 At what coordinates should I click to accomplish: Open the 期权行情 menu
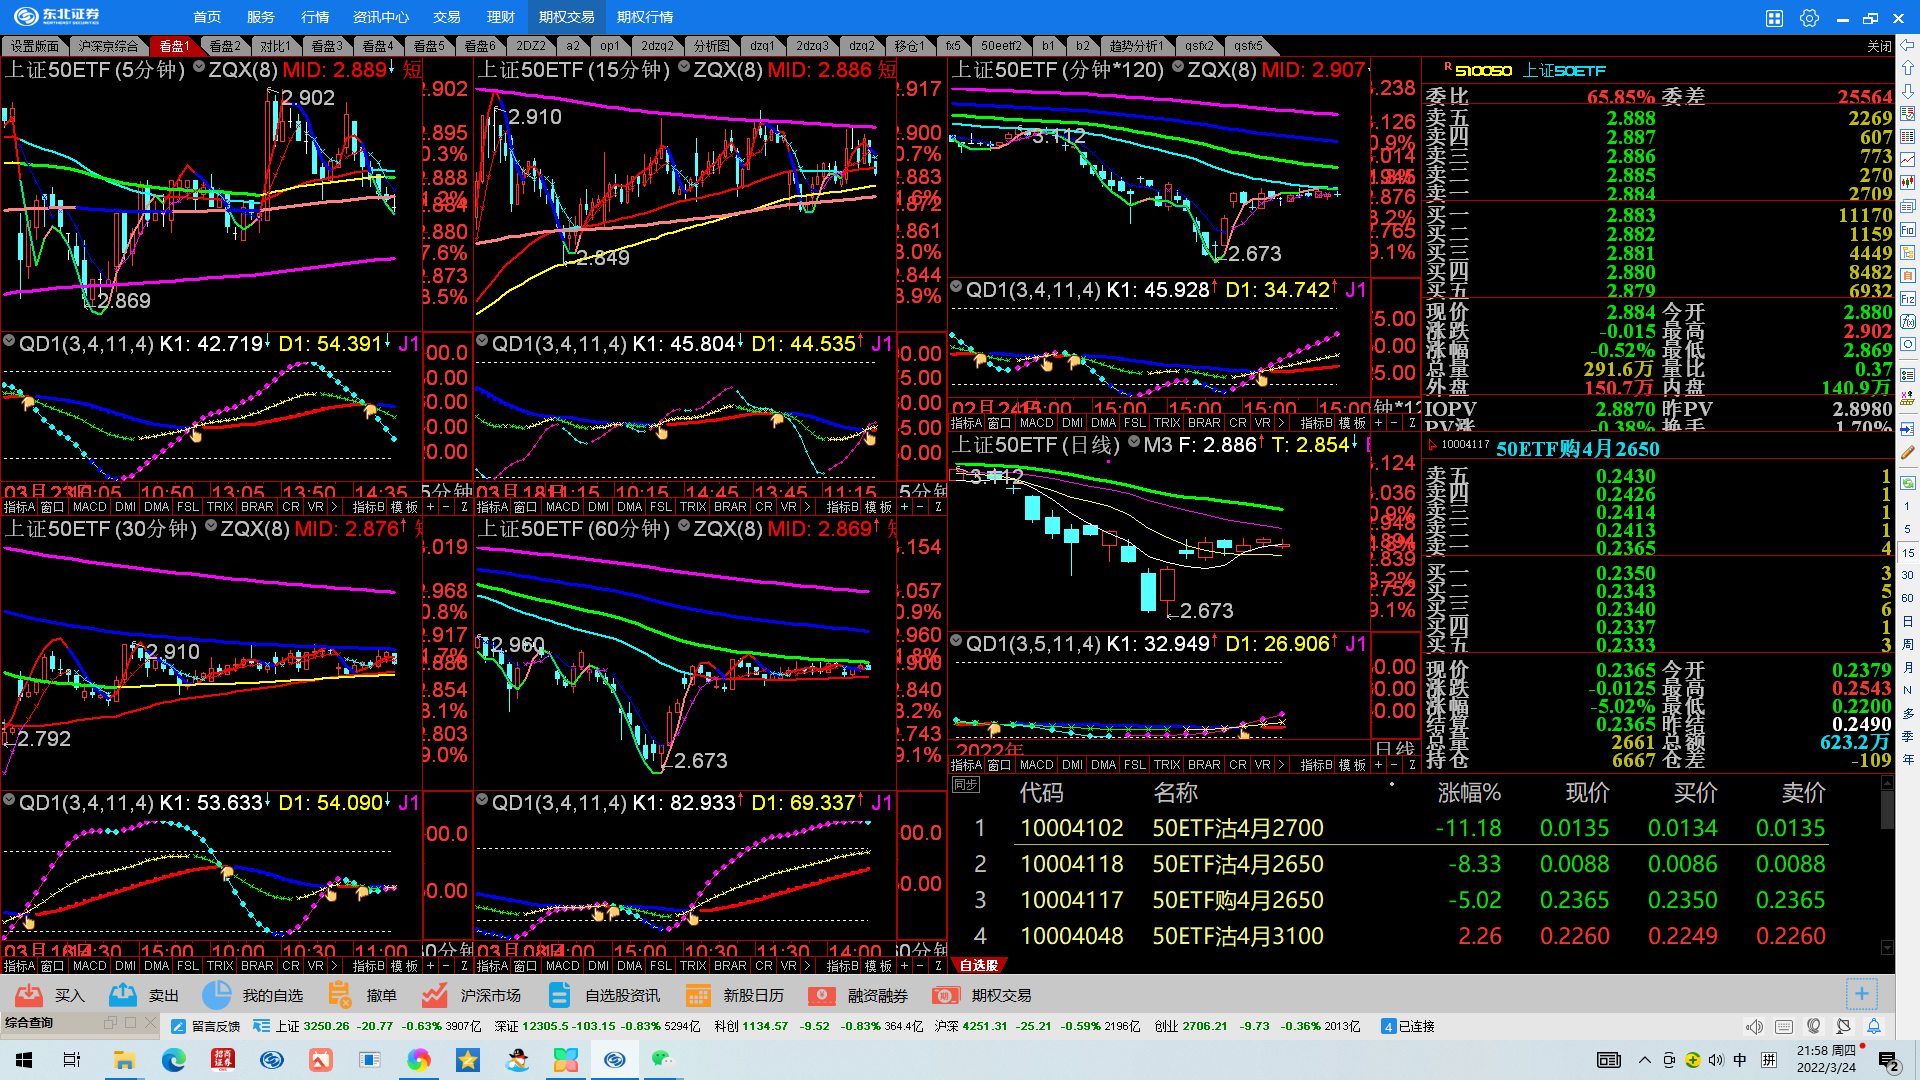click(644, 17)
